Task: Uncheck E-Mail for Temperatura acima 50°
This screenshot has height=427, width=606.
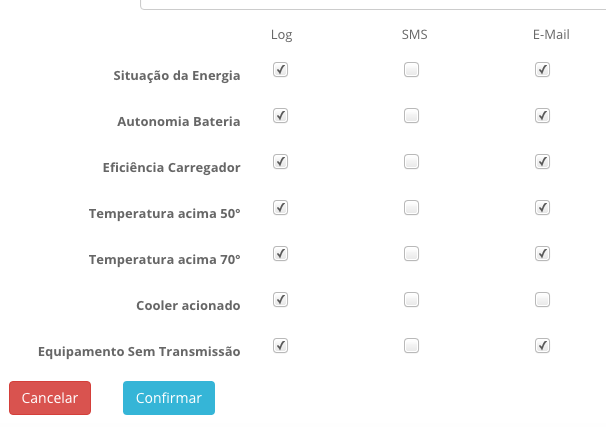Action: tap(542, 207)
